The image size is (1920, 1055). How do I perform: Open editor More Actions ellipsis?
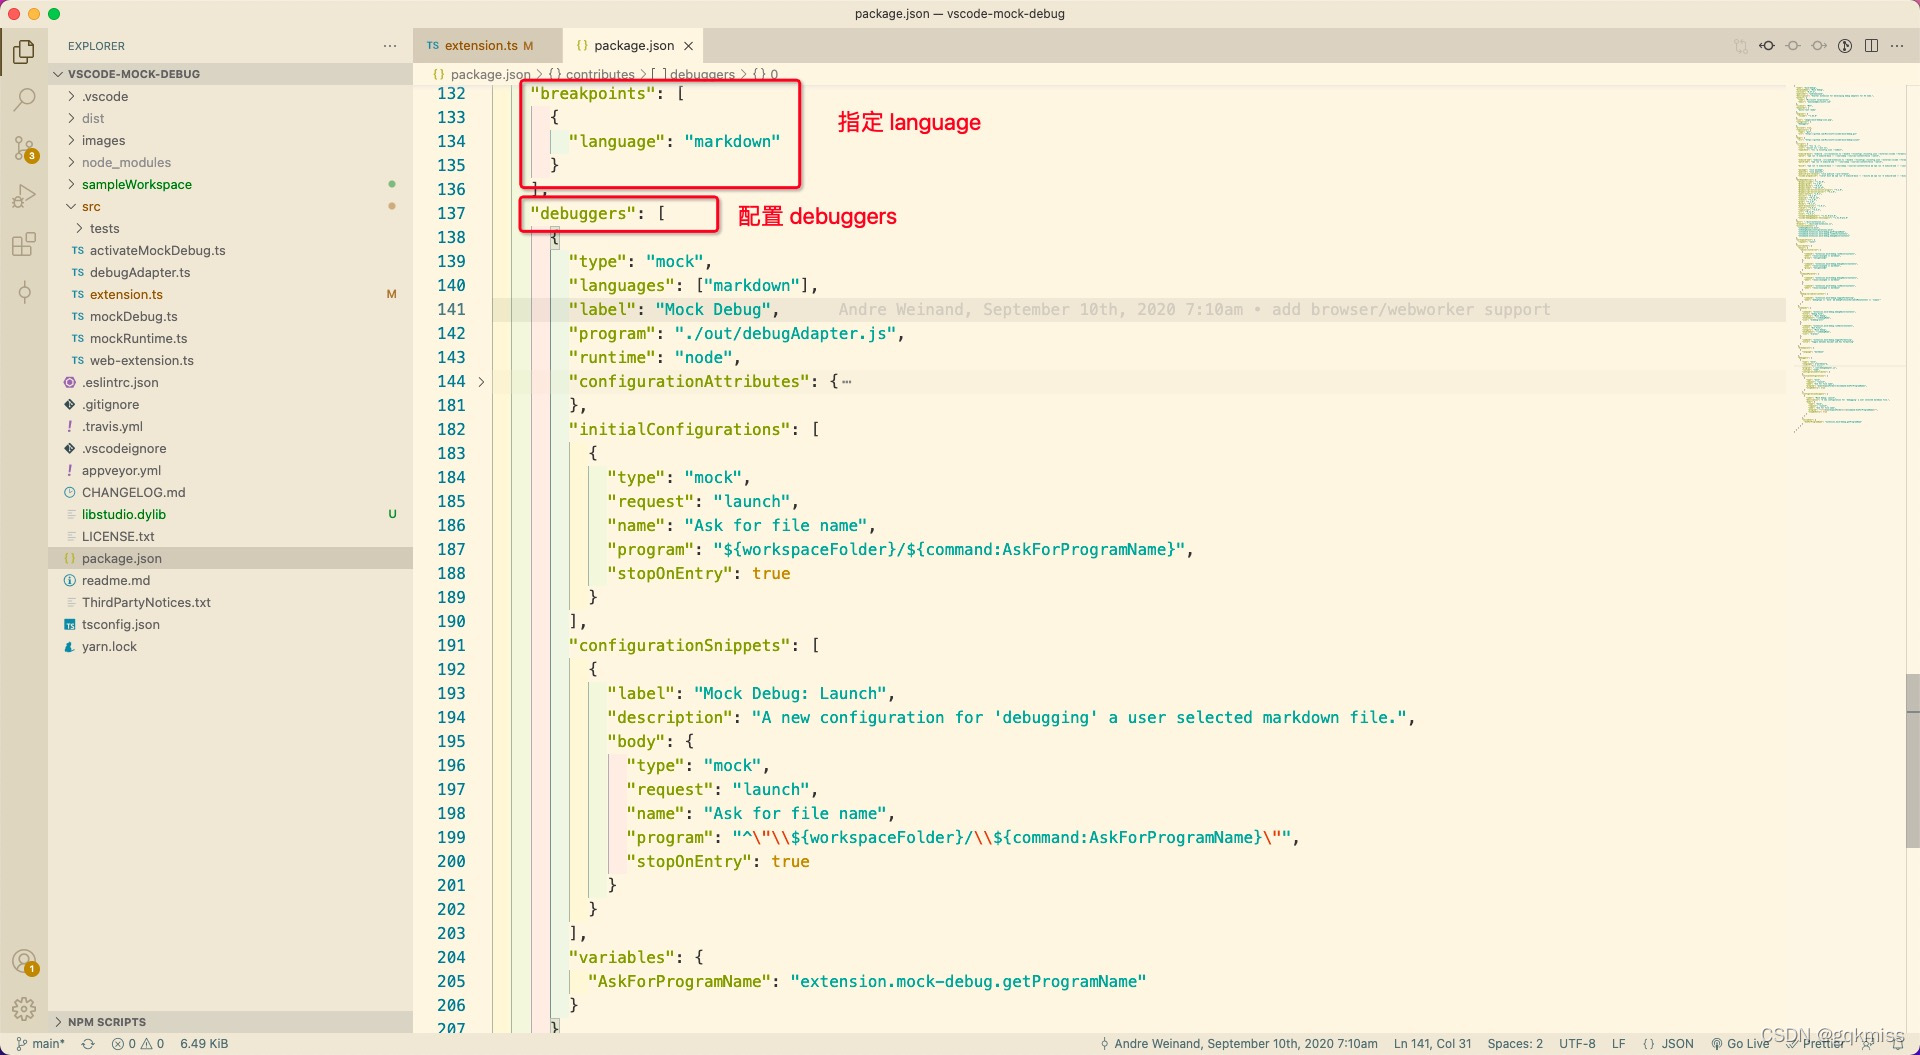click(x=1897, y=46)
